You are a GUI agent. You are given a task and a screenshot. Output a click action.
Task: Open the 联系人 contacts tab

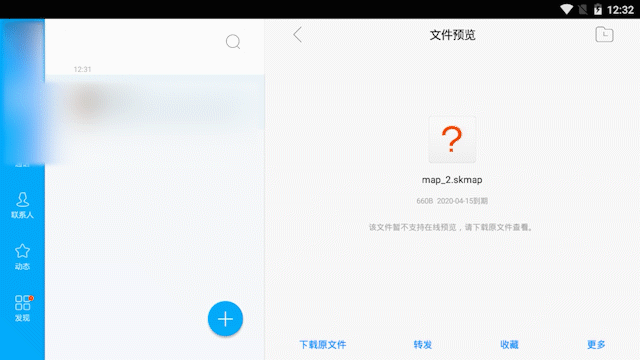click(22, 205)
